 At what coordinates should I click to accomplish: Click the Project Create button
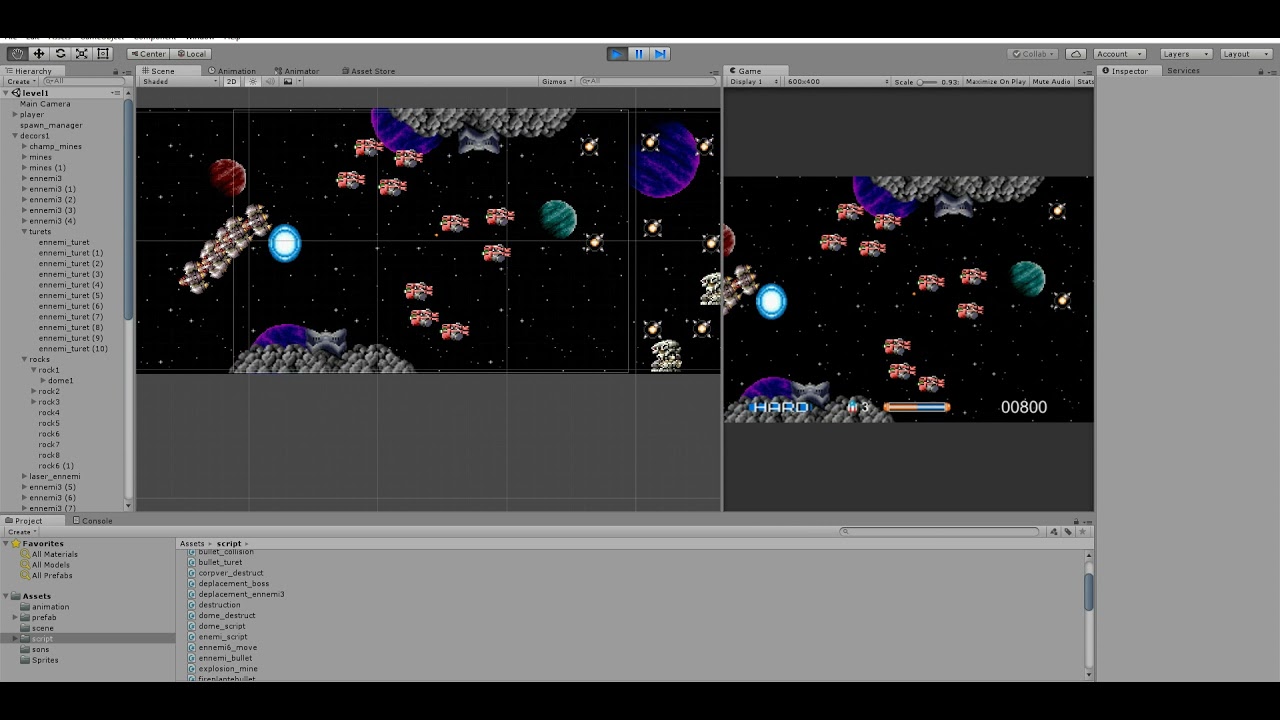click(x=20, y=532)
